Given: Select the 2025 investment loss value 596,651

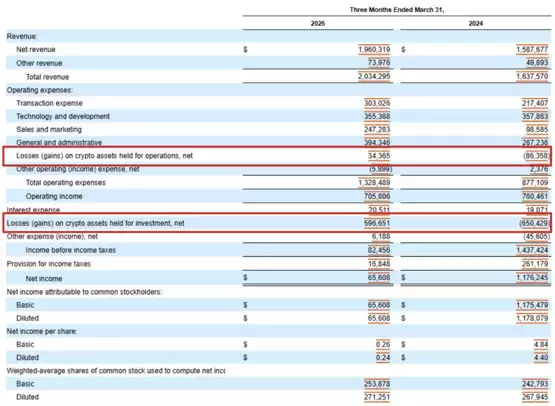Looking at the screenshot, I should click(377, 223).
